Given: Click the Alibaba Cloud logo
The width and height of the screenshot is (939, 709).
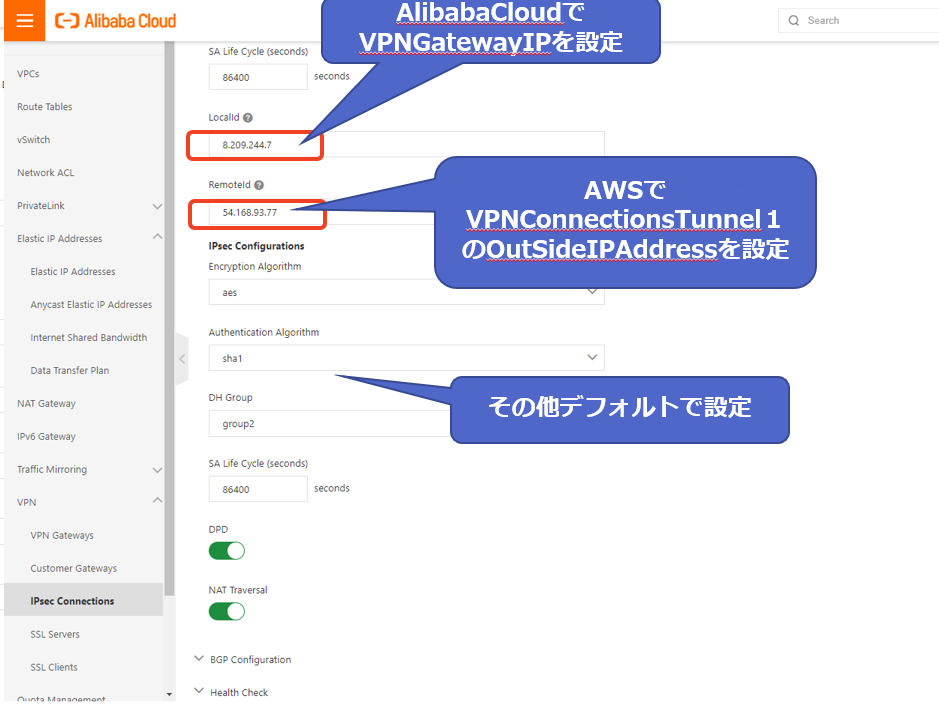Looking at the screenshot, I should [116, 21].
